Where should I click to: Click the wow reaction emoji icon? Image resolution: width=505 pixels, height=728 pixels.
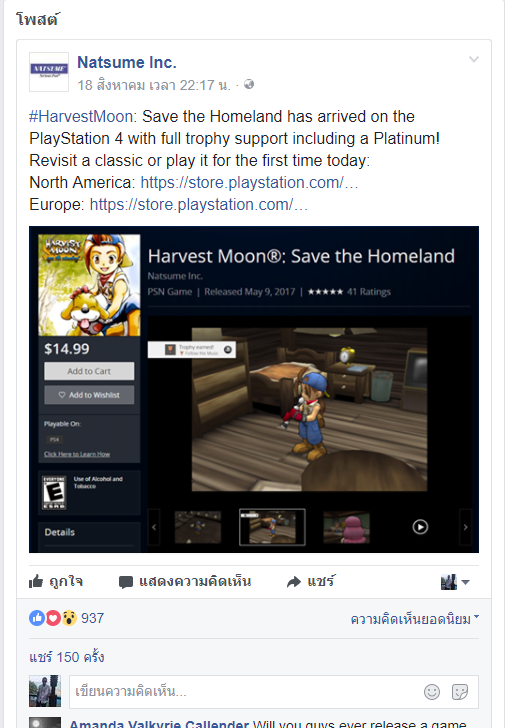tap(69, 618)
